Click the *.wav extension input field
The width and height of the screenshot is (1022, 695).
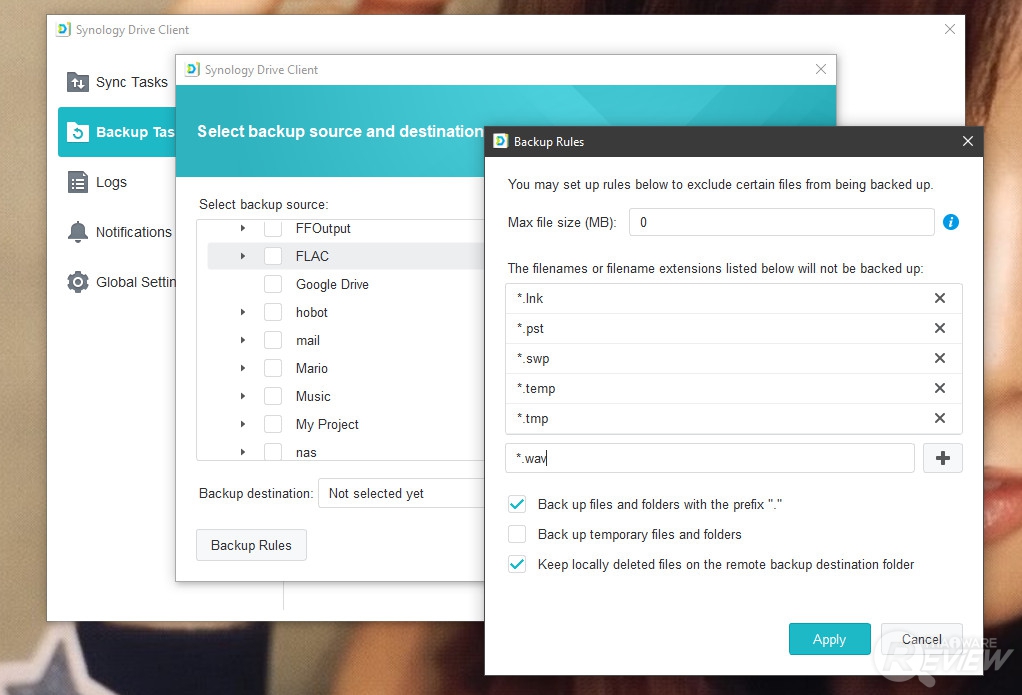710,458
